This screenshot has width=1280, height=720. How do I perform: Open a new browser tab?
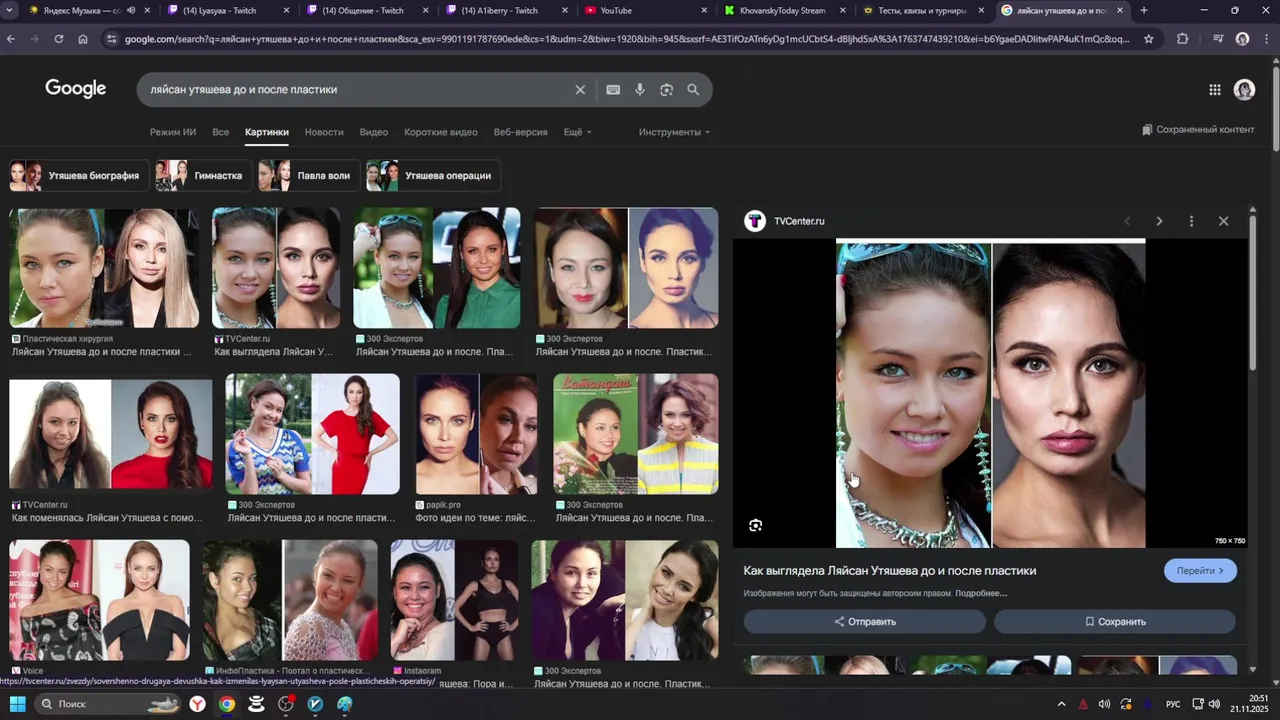point(1144,11)
